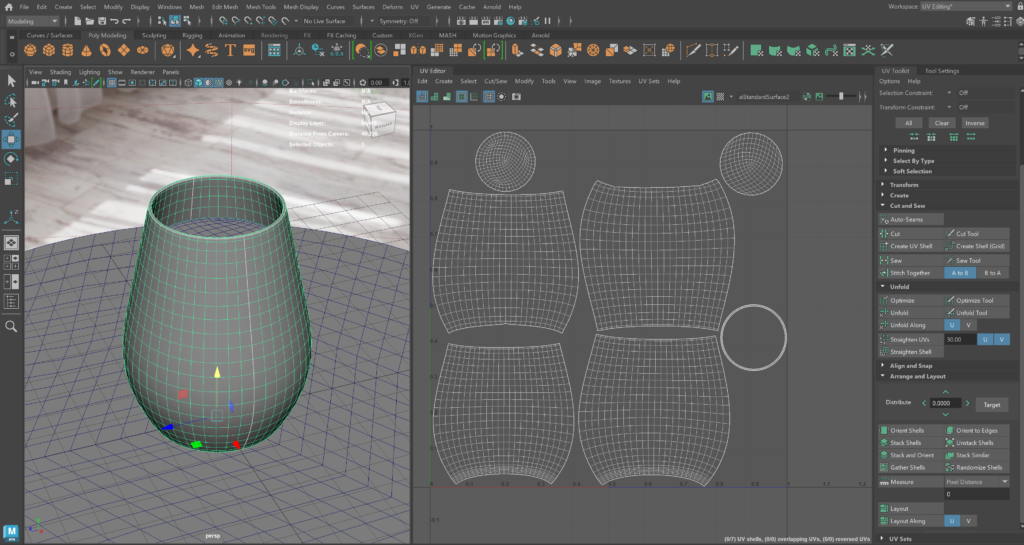Toggle U direction for Unfold Along

(952, 325)
